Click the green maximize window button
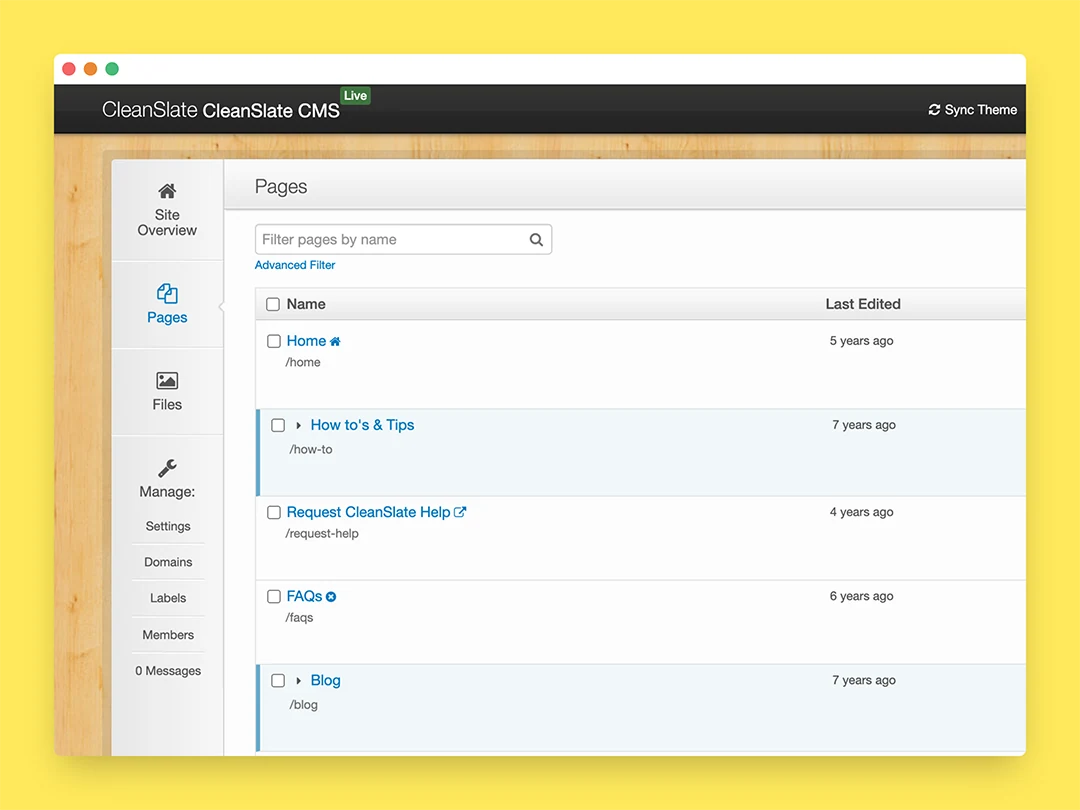This screenshot has height=810, width=1080. pyautogui.click(x=112, y=69)
